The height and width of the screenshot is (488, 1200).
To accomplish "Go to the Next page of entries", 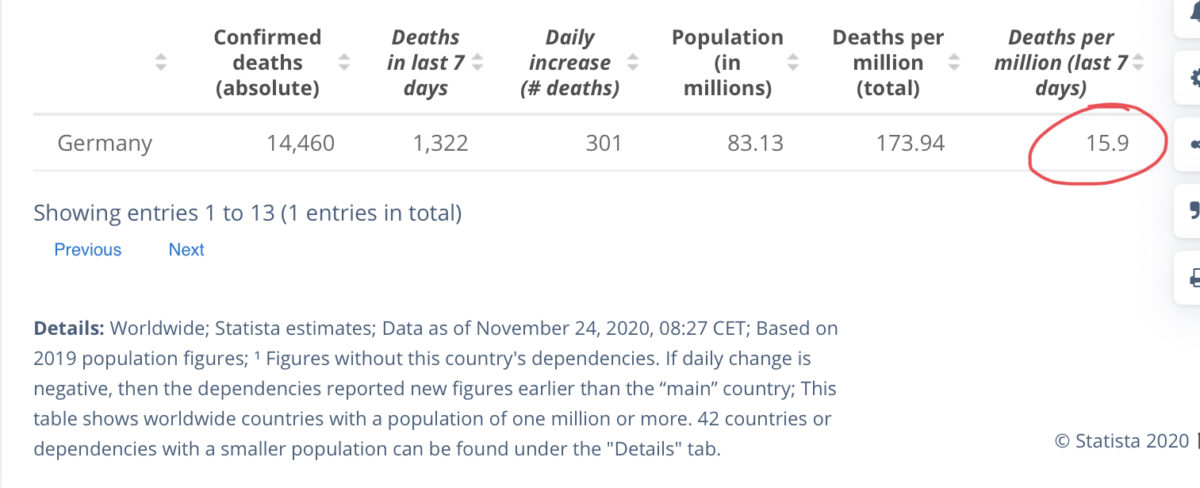I will point(186,250).
